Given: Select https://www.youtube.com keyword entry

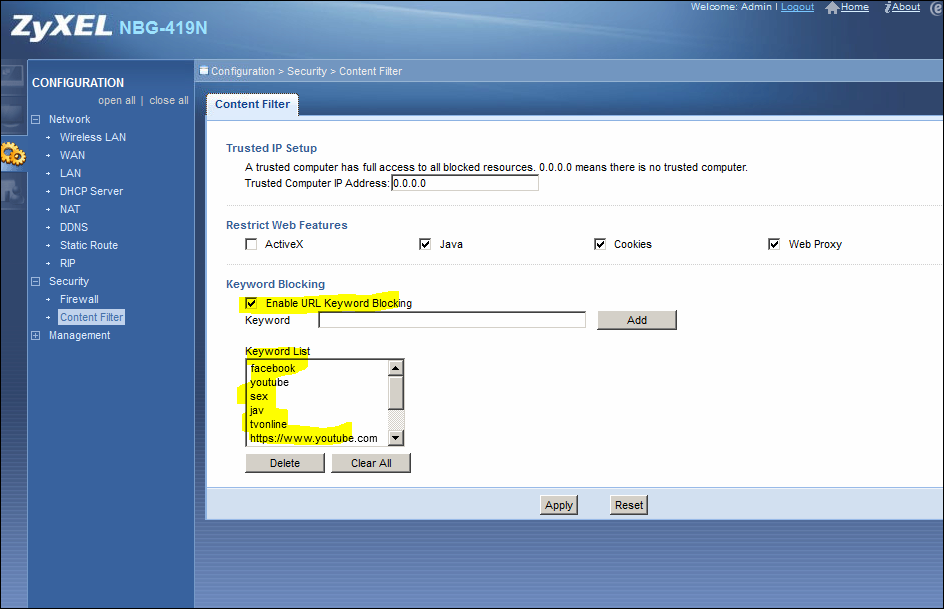Looking at the screenshot, I should [317, 438].
